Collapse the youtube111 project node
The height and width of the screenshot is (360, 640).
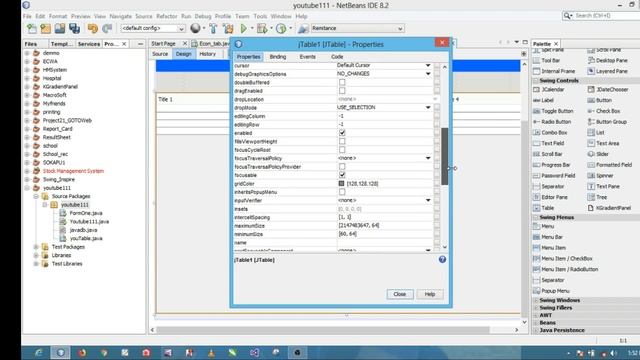pos(27,188)
